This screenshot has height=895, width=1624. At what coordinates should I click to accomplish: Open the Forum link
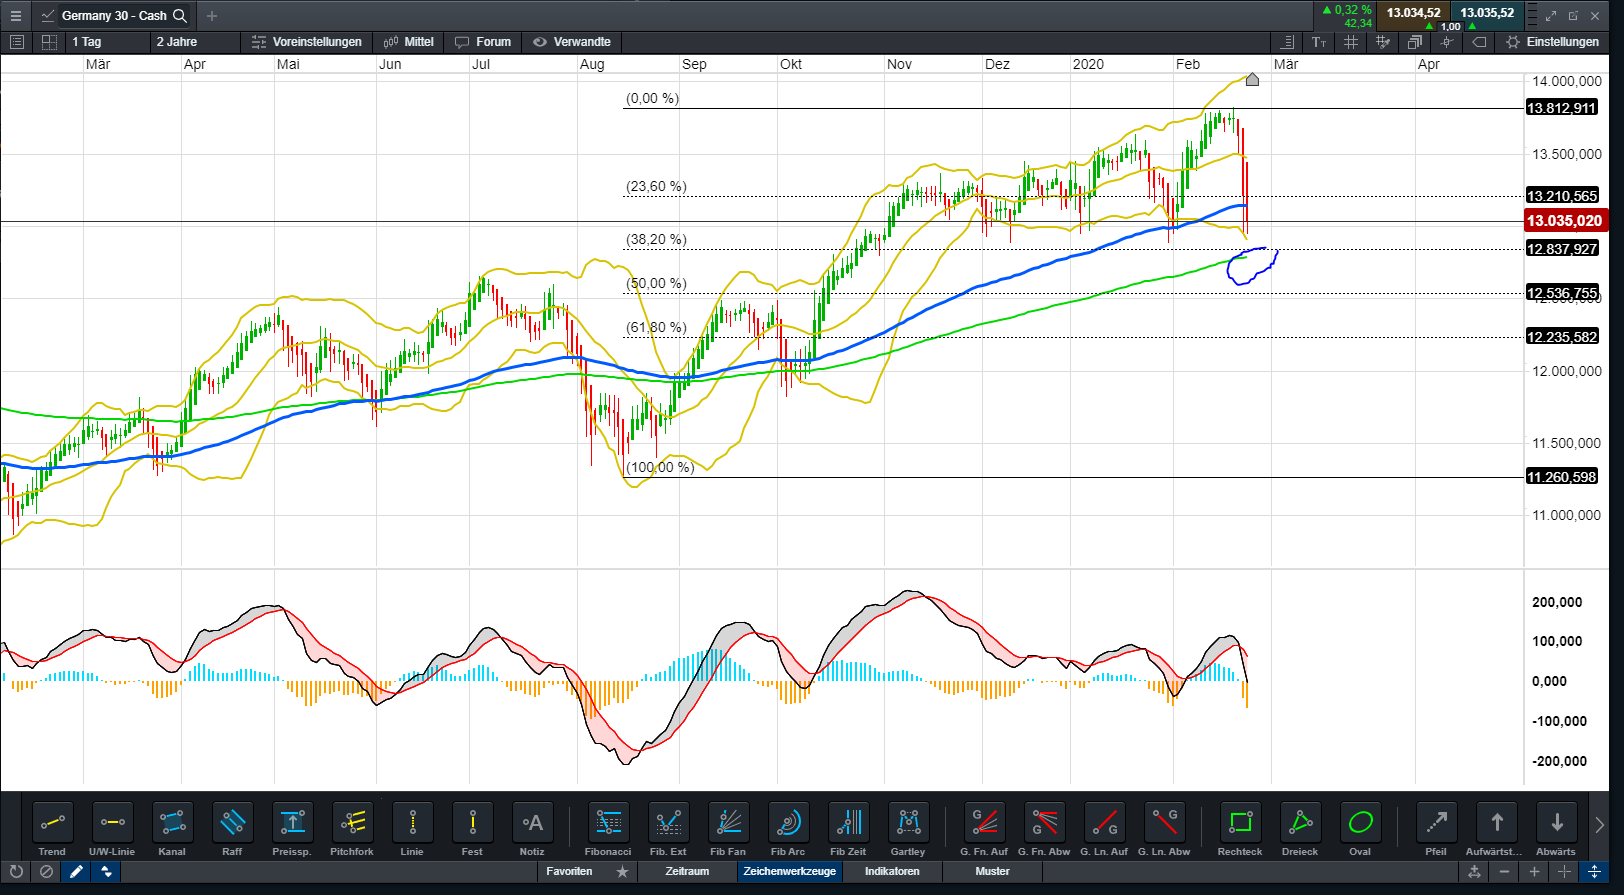pyautogui.click(x=483, y=42)
